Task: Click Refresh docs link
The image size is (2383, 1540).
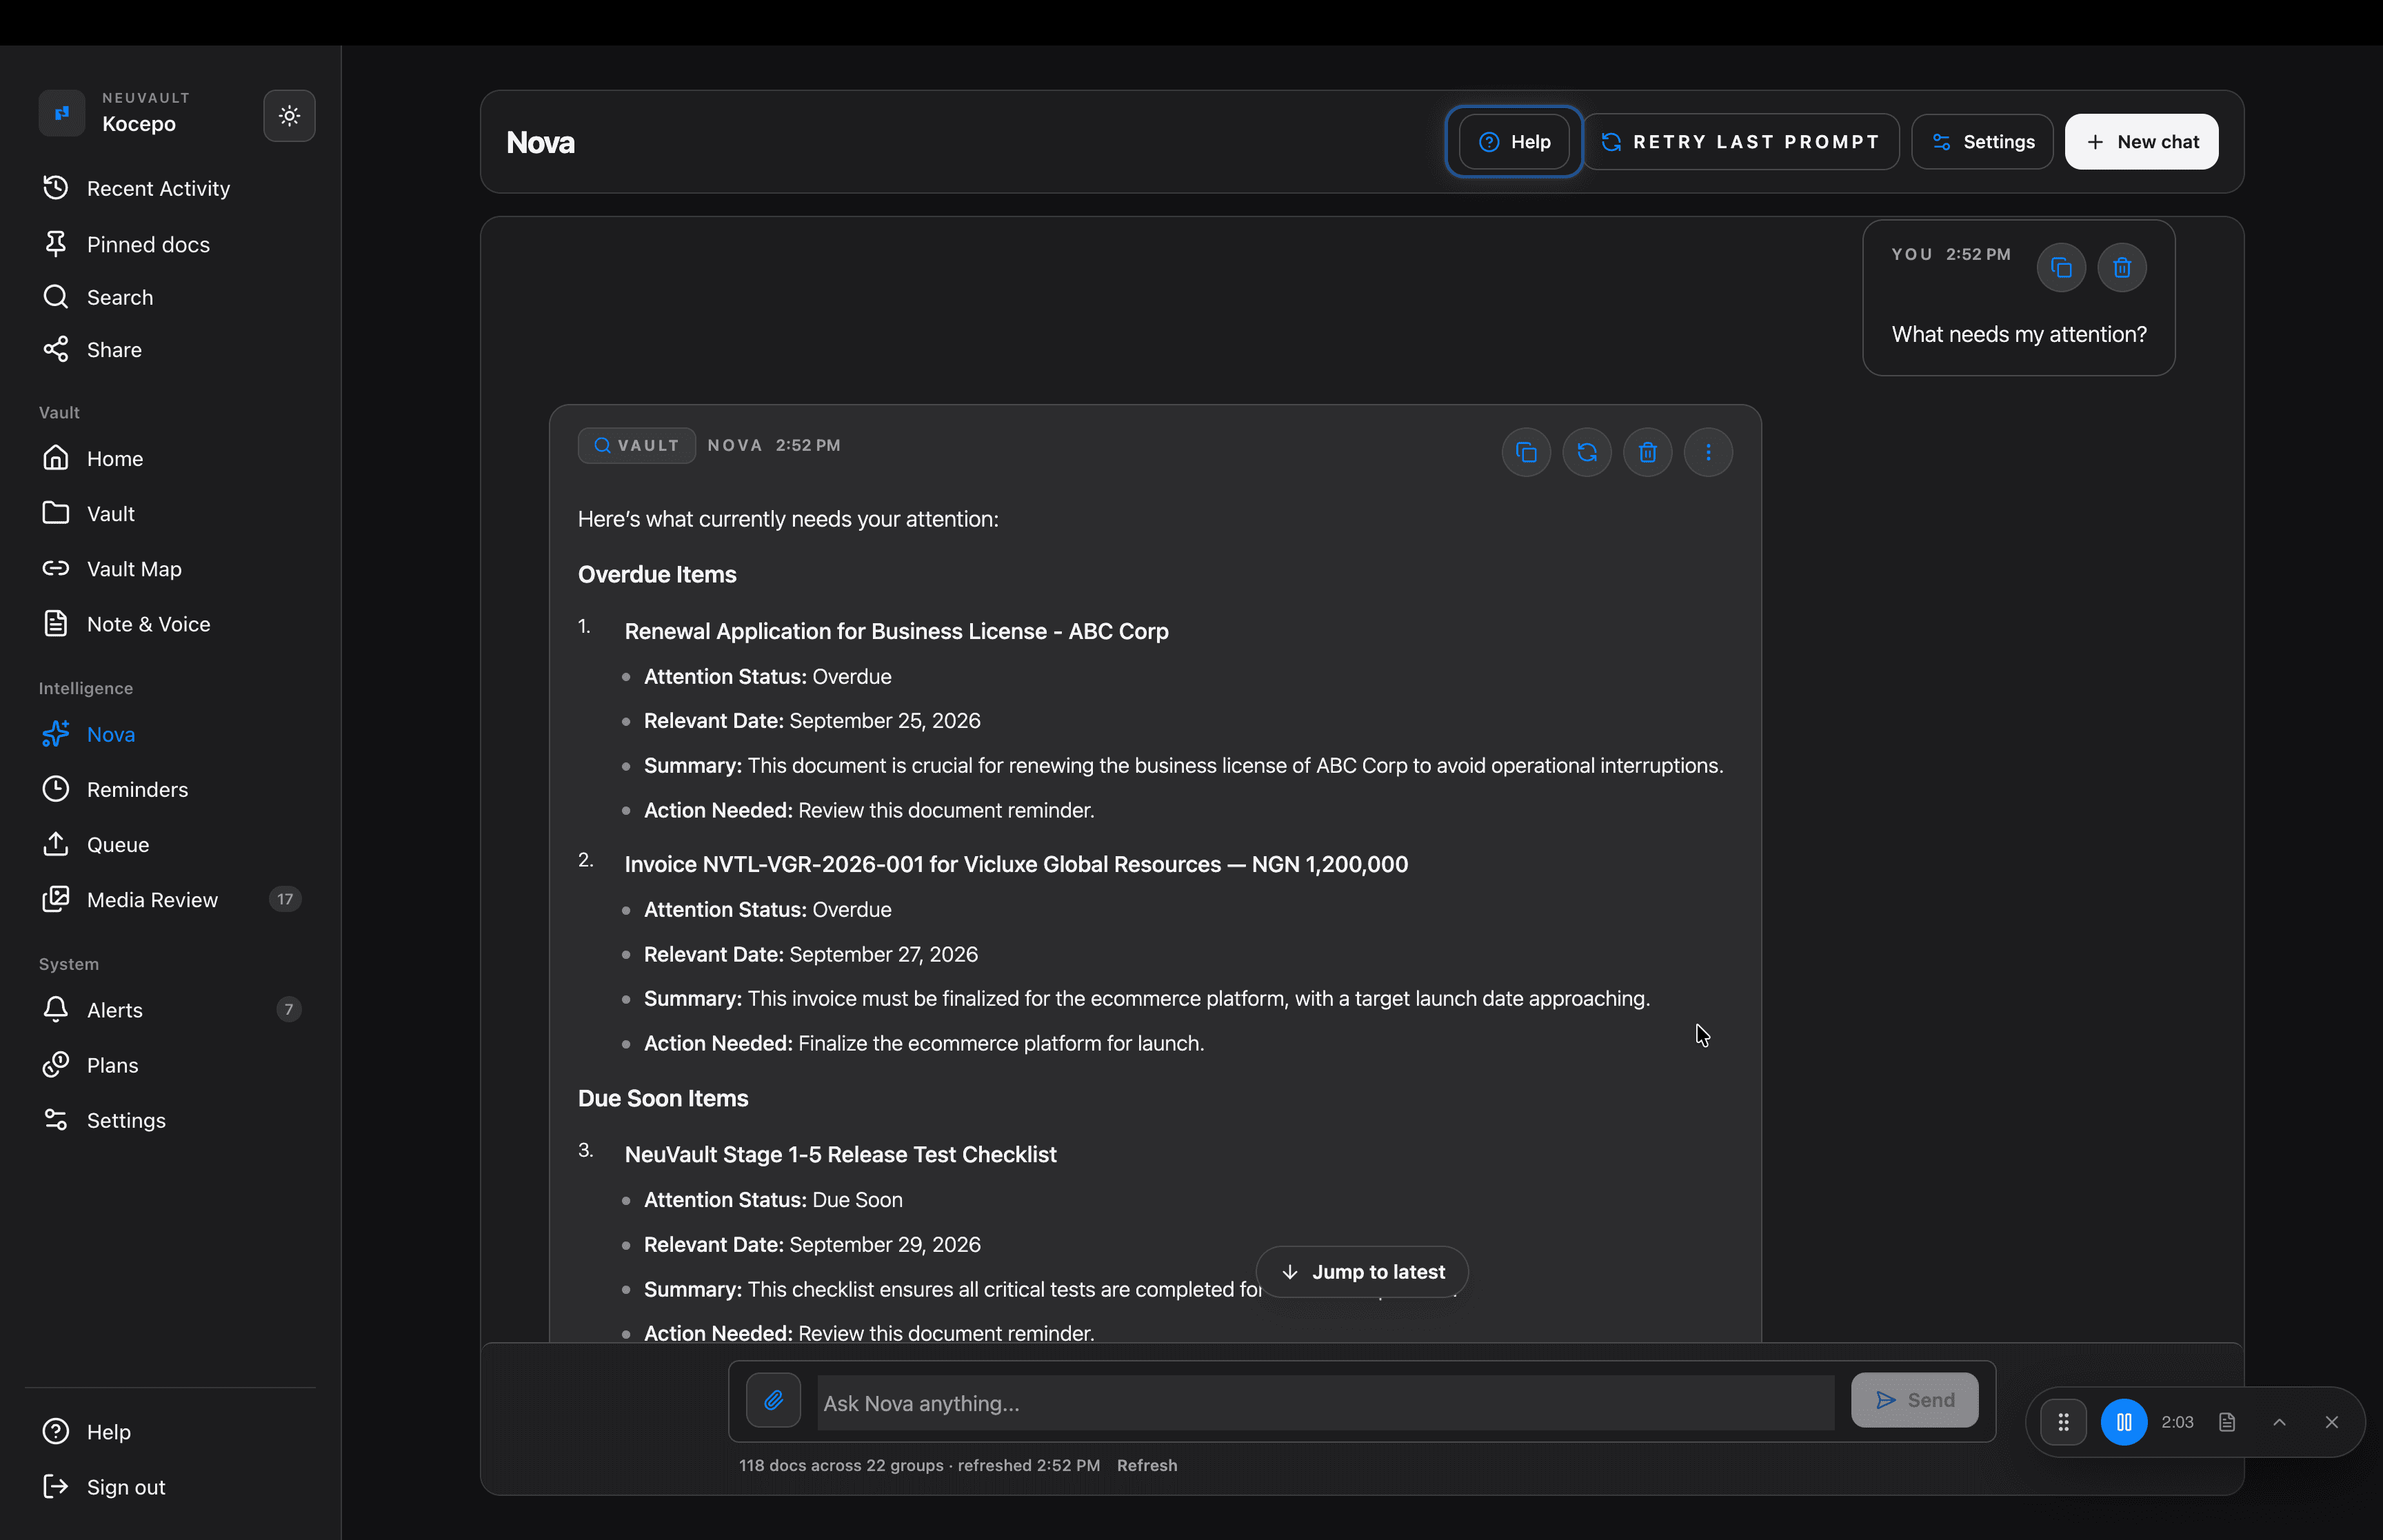Action: click(1147, 1465)
